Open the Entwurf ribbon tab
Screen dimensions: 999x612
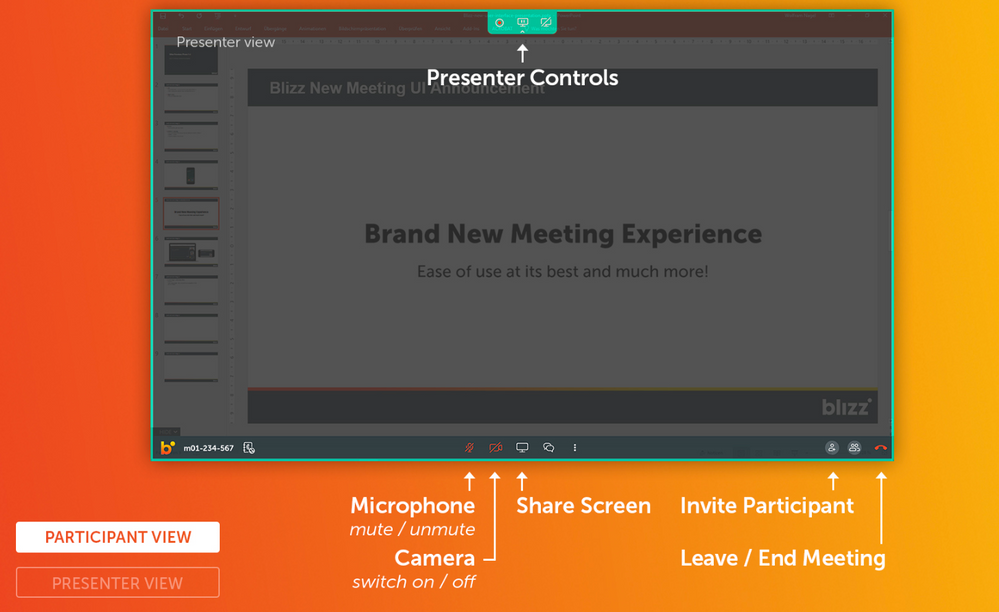click(x=243, y=29)
